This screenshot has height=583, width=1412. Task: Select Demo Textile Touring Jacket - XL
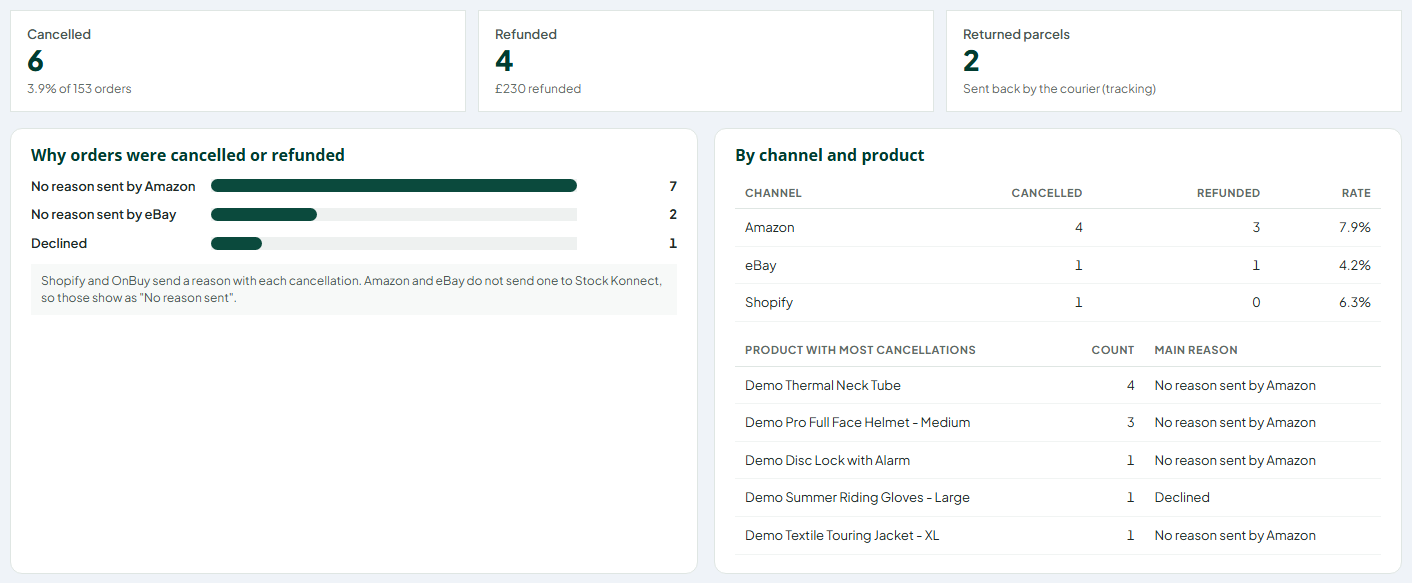click(1058, 535)
